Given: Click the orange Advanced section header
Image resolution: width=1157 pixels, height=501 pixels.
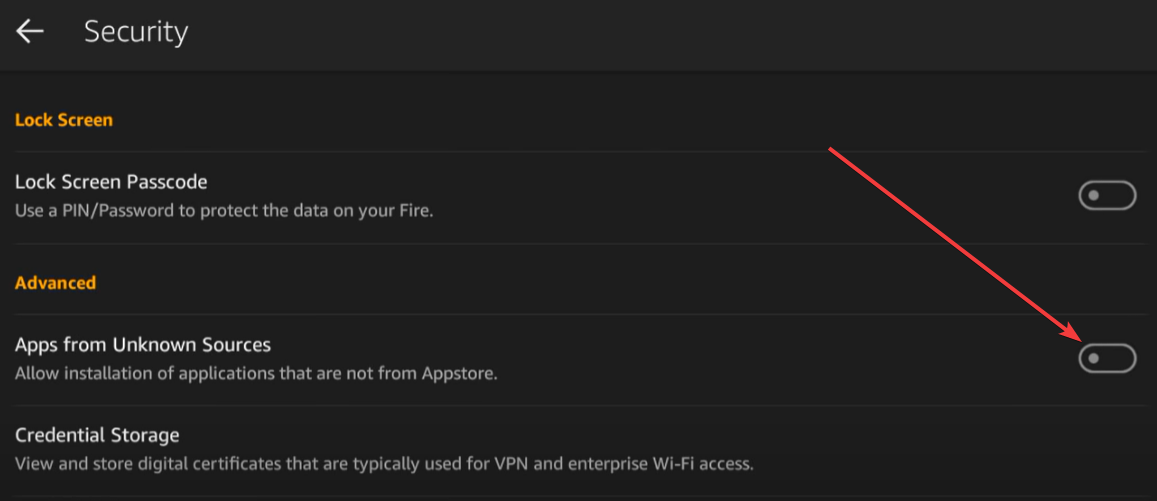Looking at the screenshot, I should point(55,283).
